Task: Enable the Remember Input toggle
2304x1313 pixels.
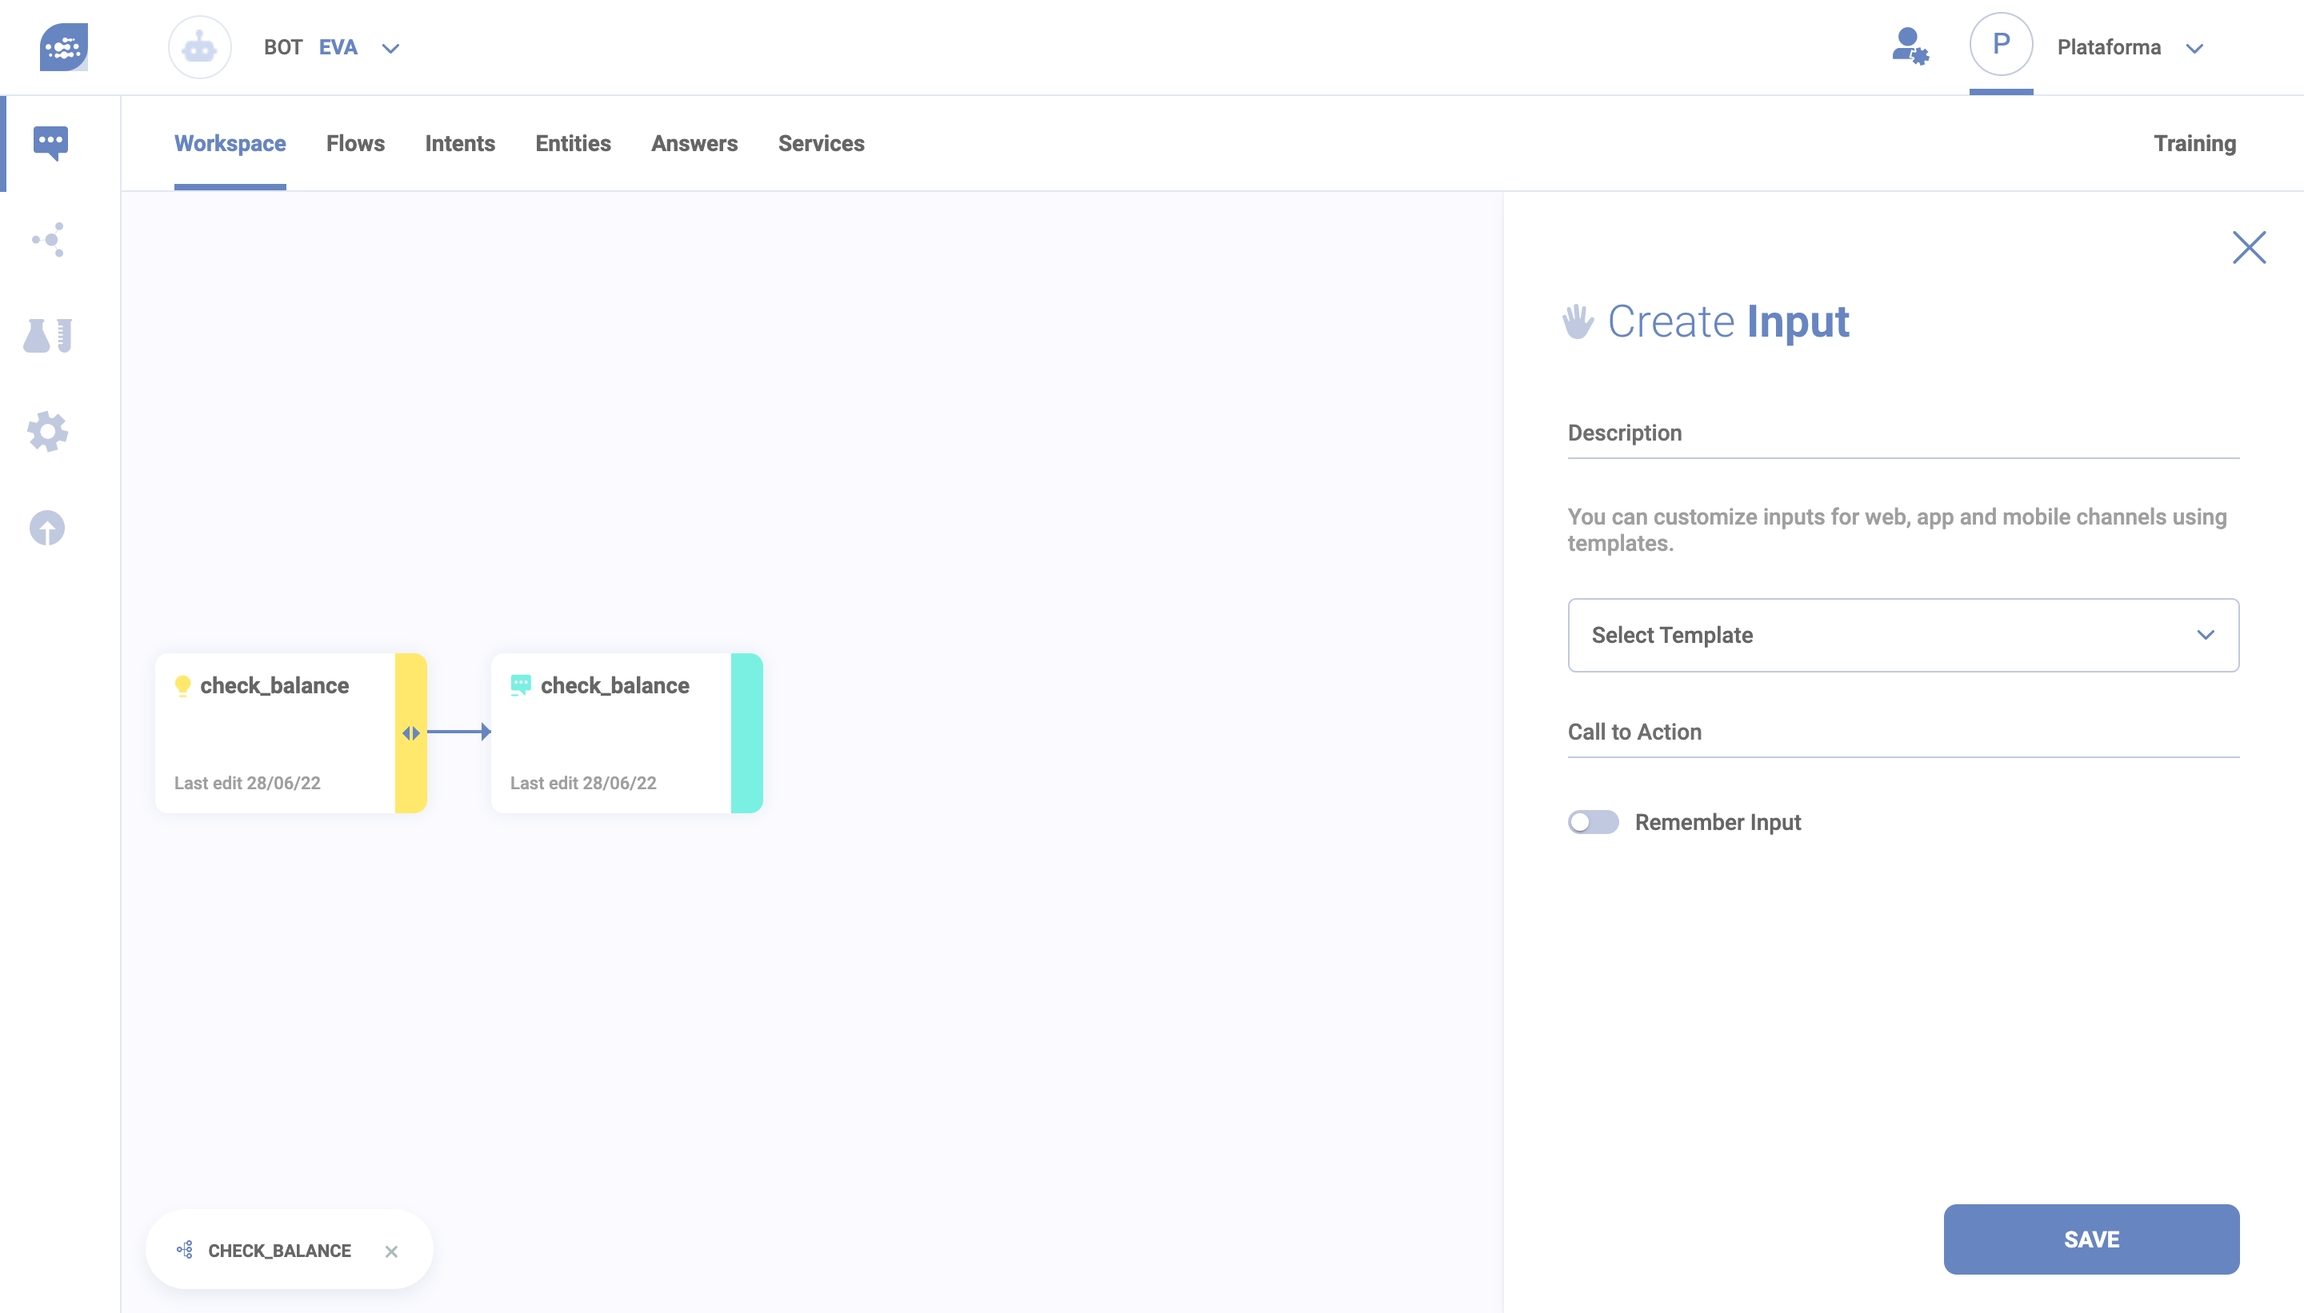Action: 1593,822
